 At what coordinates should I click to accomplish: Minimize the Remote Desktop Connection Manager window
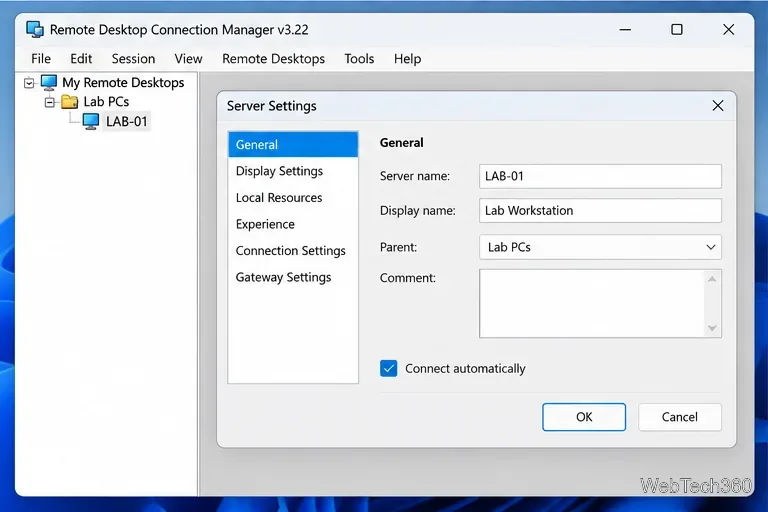625,29
